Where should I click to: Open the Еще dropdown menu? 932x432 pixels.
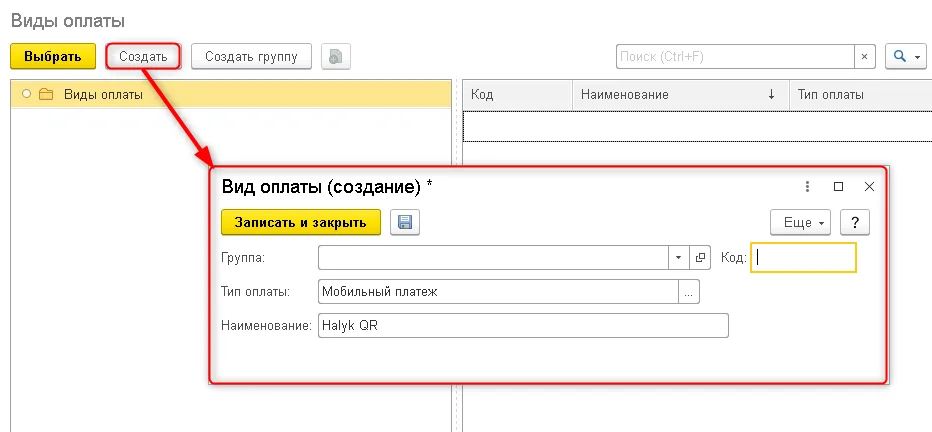point(800,223)
